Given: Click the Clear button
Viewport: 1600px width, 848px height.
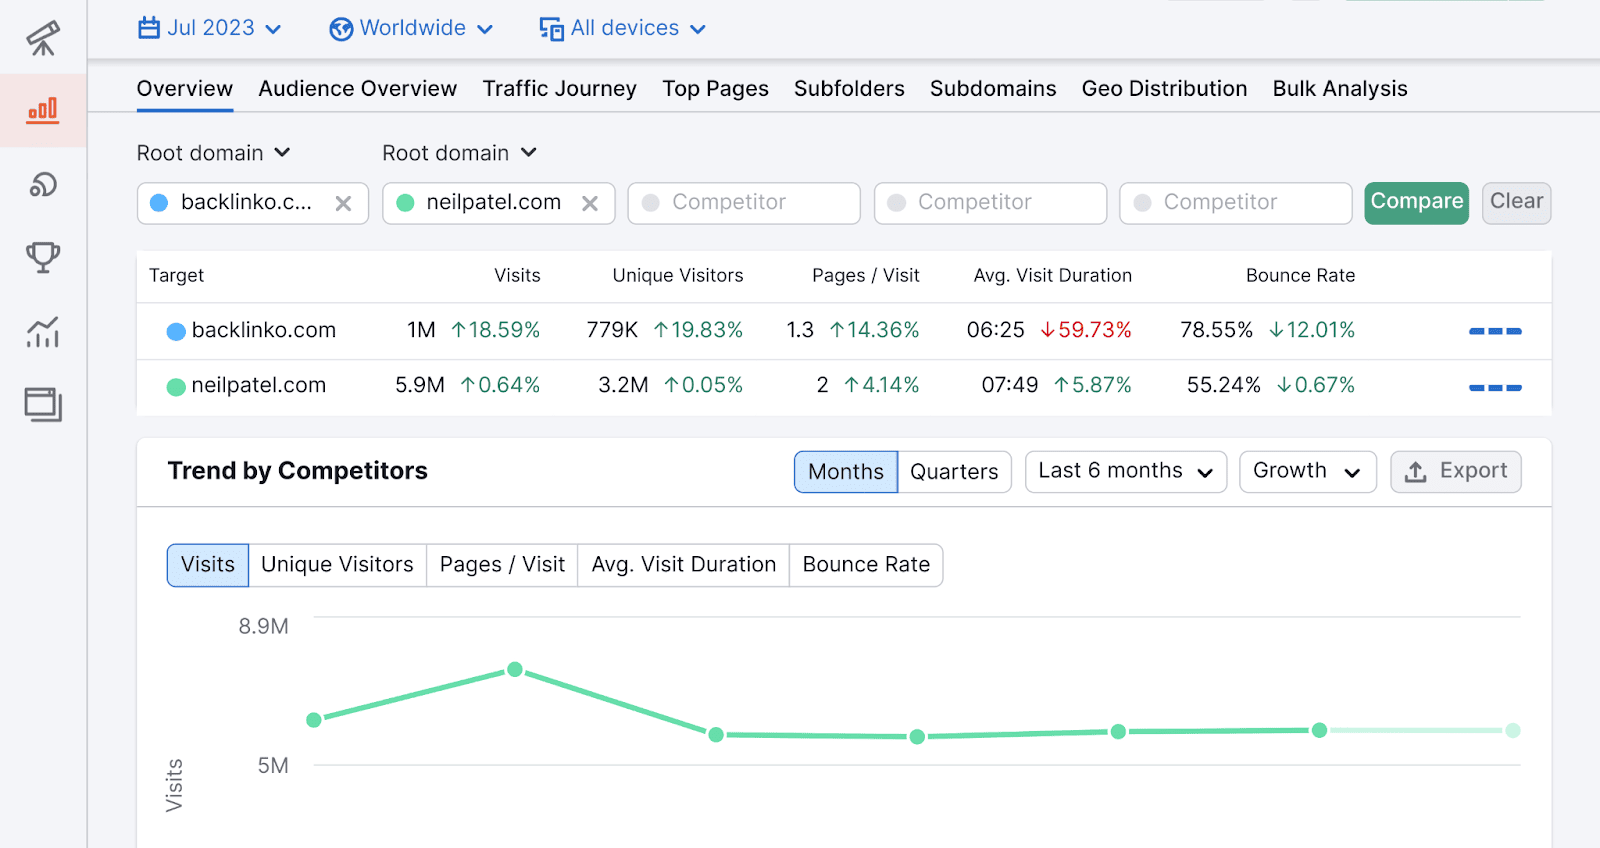Looking at the screenshot, I should point(1517,203).
